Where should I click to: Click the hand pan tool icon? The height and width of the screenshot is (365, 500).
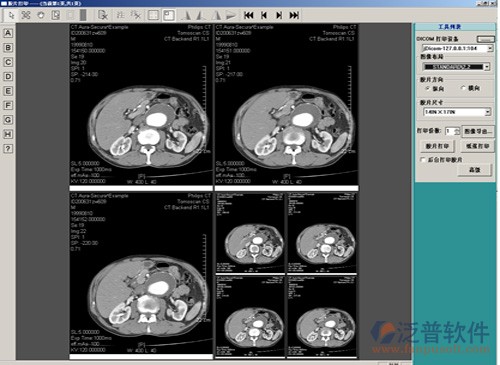pyautogui.click(x=41, y=15)
